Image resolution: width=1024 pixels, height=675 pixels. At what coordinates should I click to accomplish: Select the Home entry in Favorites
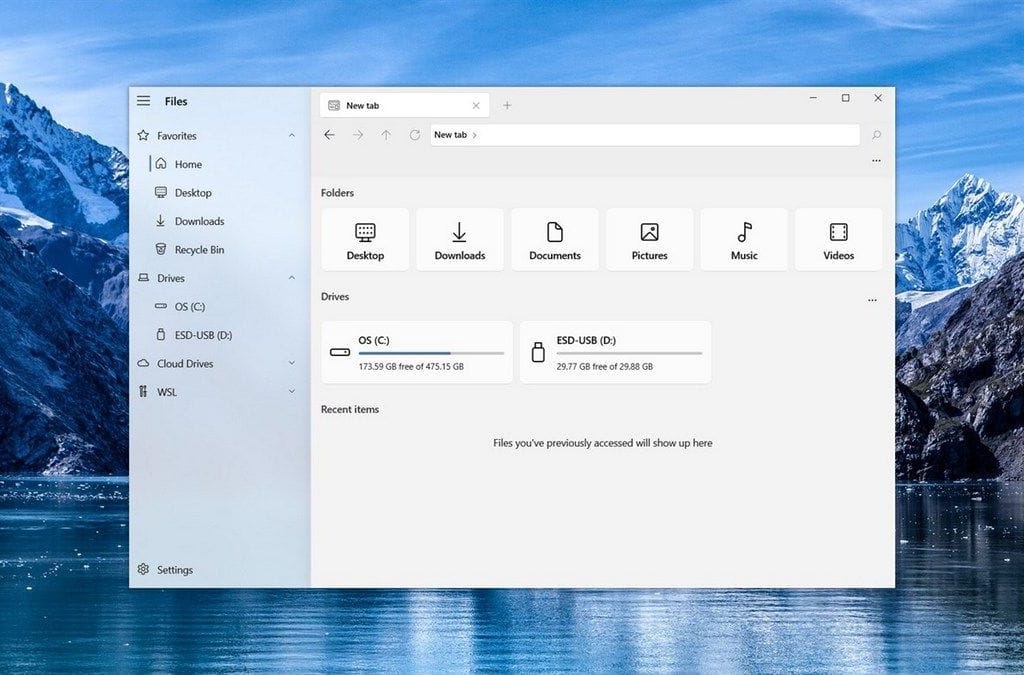click(x=184, y=163)
